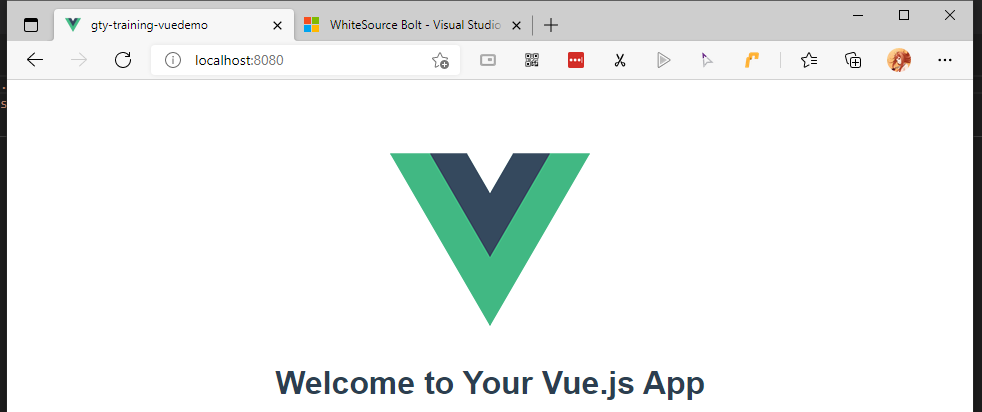Viewport: 982px width, 412px height.
Task: Switch to WhiteSource Bolt tab
Action: click(x=413, y=25)
